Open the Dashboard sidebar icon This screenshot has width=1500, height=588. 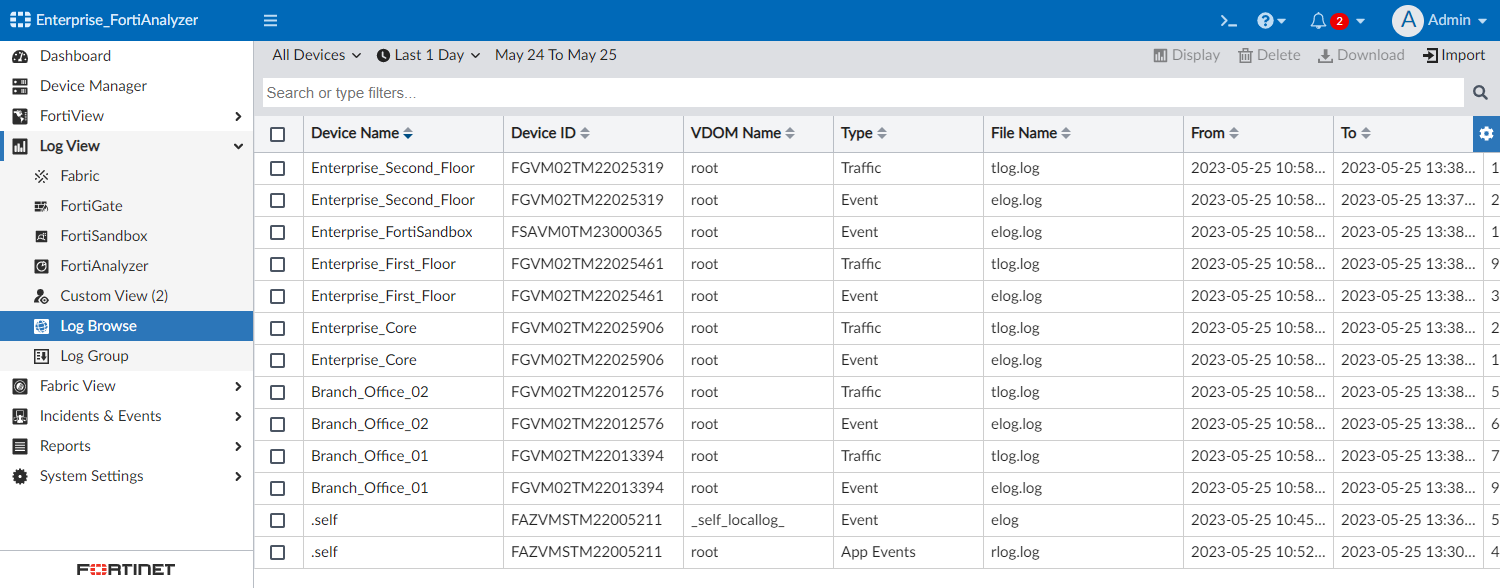[x=22, y=55]
